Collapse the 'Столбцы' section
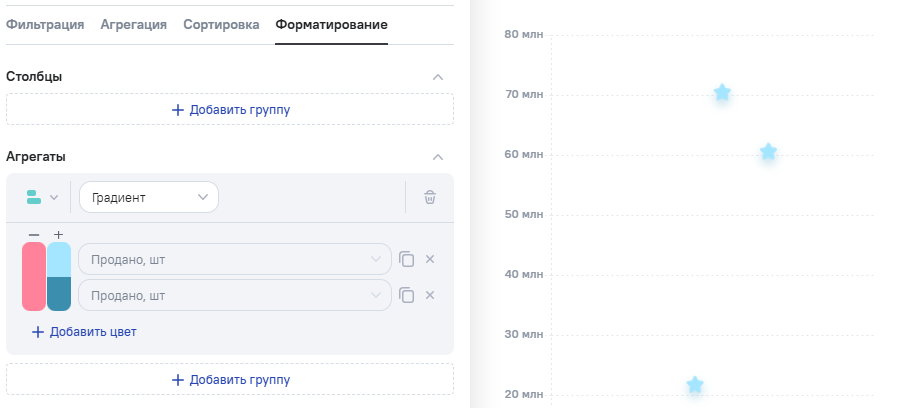 [x=437, y=76]
